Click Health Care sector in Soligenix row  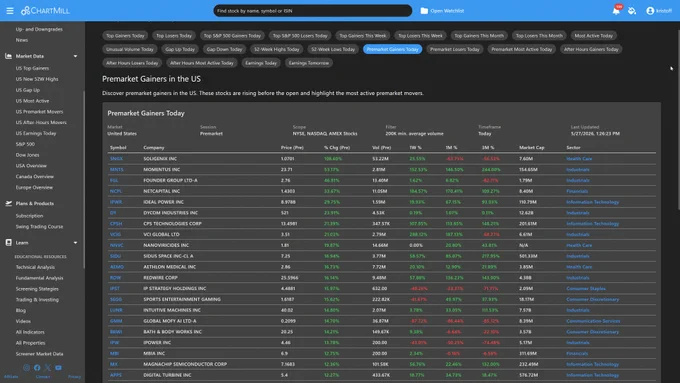pos(579,159)
